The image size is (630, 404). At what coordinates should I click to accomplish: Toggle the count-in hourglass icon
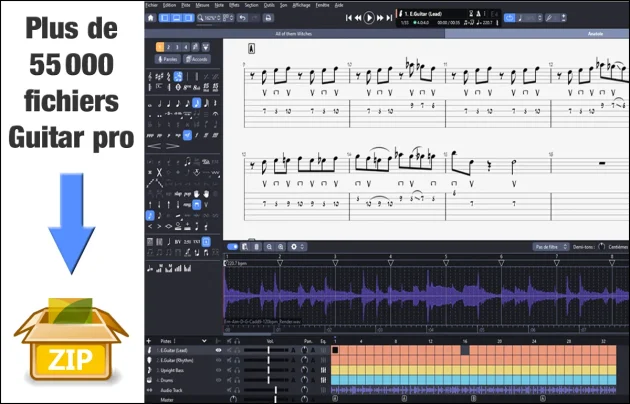pyautogui.click(x=471, y=14)
